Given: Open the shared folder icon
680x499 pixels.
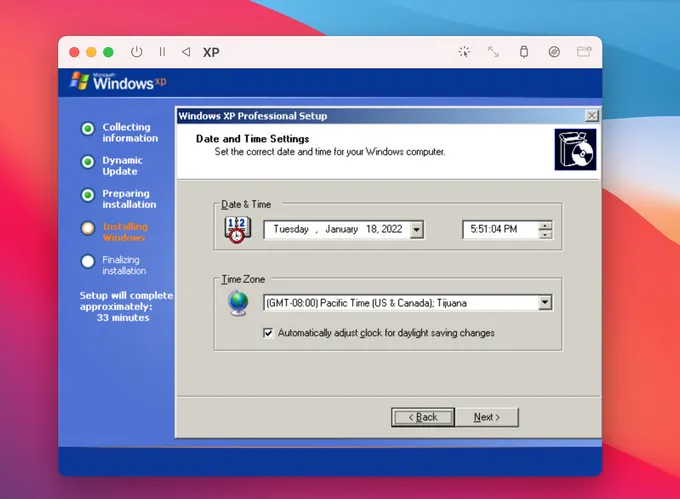Looking at the screenshot, I should (x=584, y=52).
